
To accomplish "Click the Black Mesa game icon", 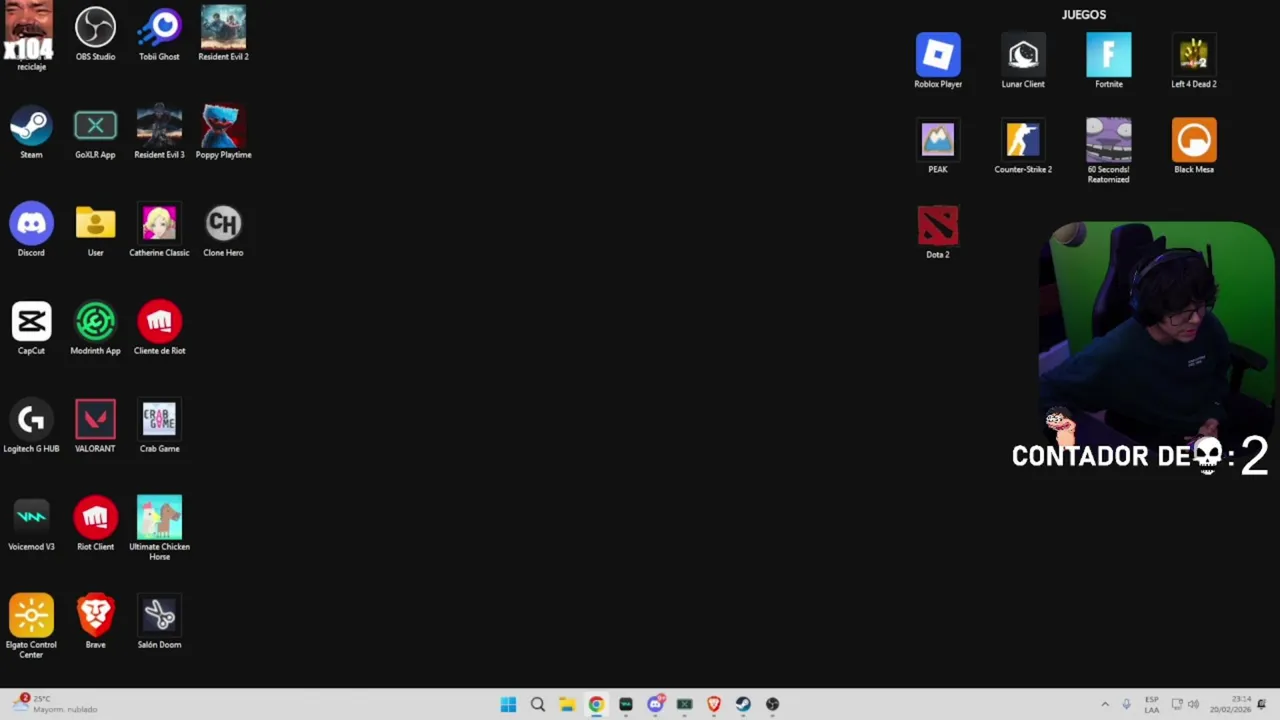I will click(x=1193, y=146).
